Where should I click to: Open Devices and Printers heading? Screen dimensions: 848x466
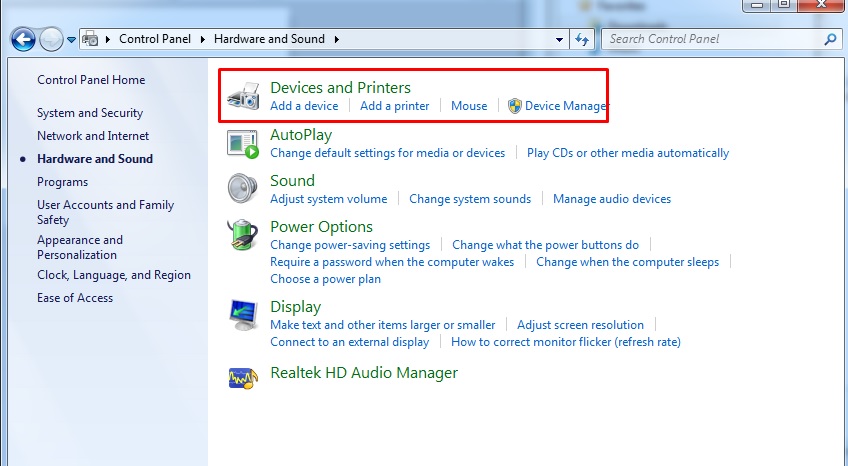point(340,88)
